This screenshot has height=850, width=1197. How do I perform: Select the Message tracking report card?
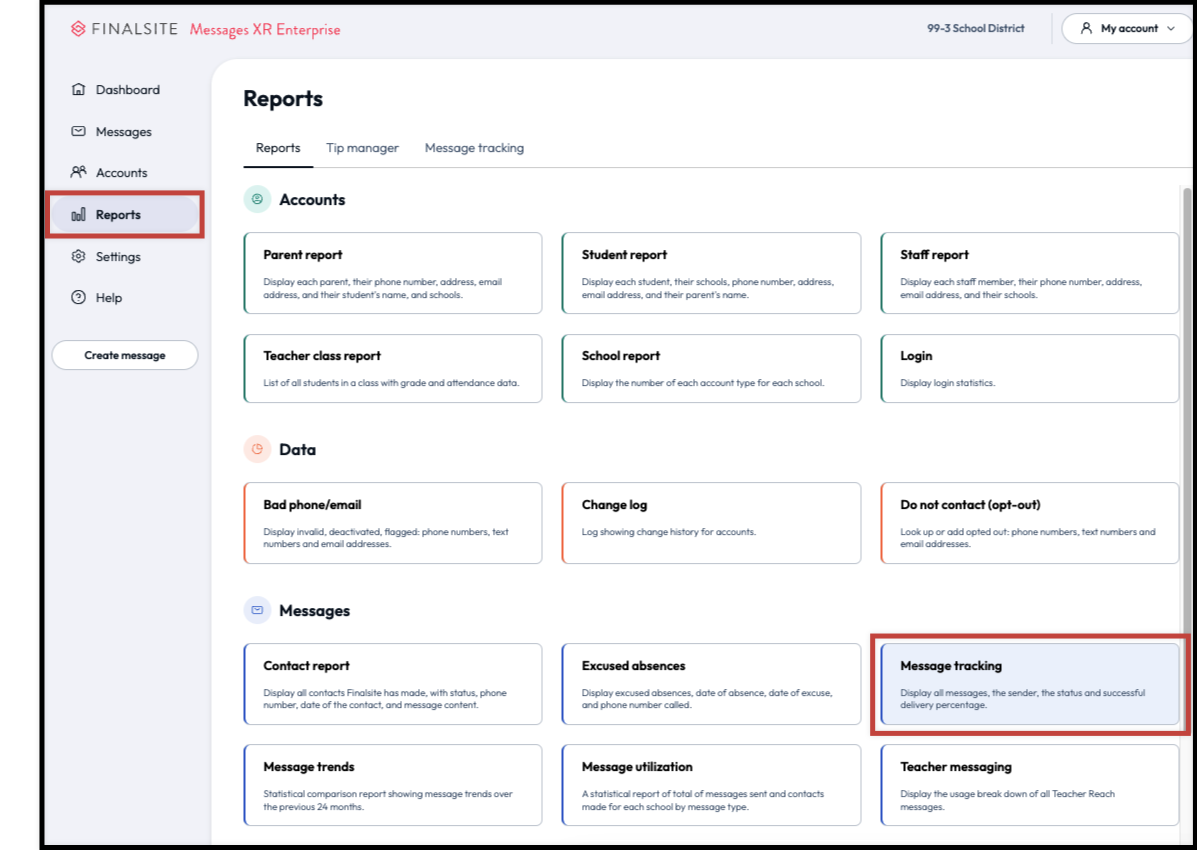1029,684
